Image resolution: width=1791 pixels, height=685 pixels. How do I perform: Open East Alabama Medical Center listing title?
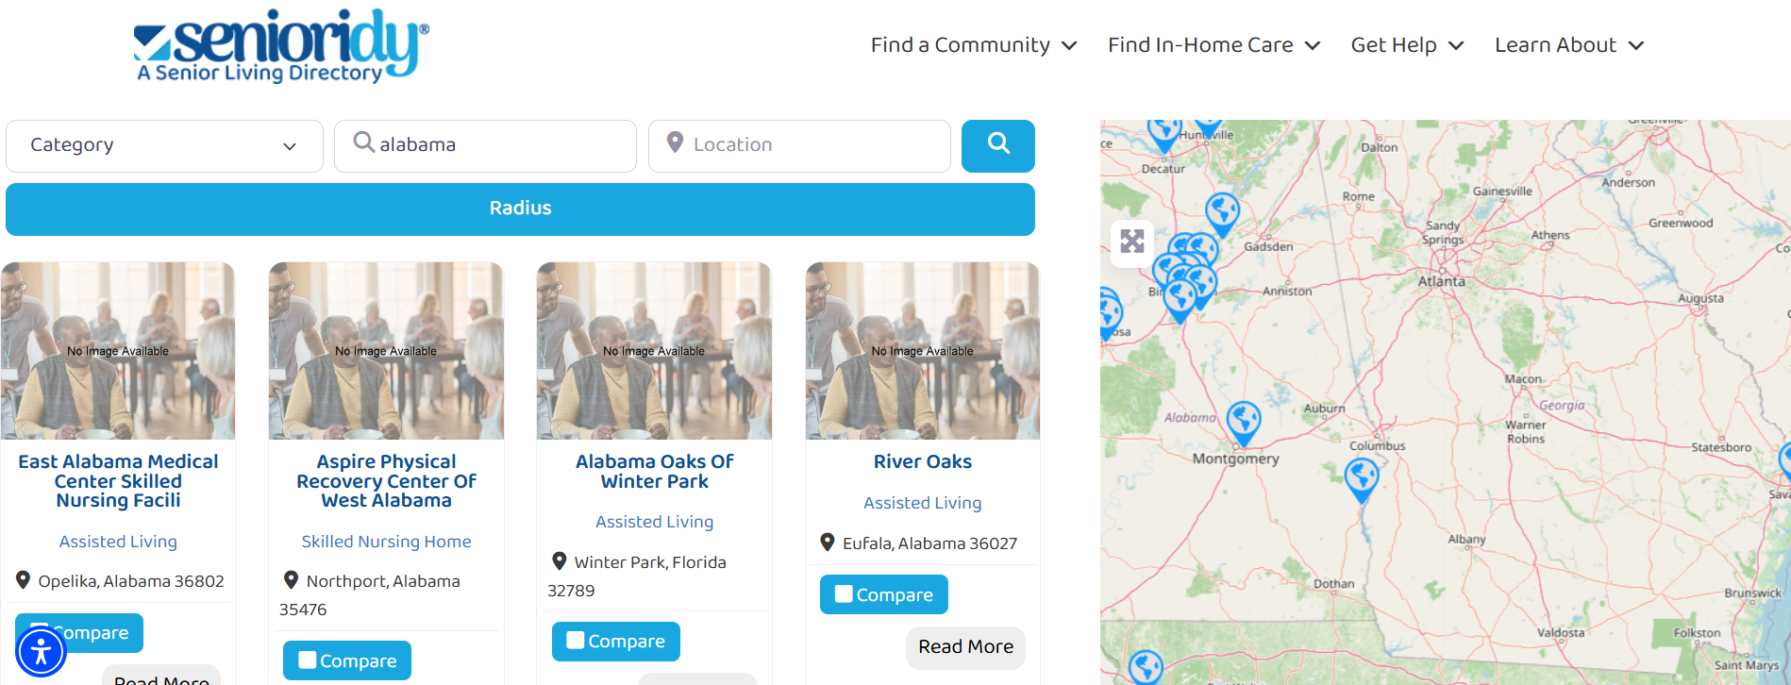(118, 481)
